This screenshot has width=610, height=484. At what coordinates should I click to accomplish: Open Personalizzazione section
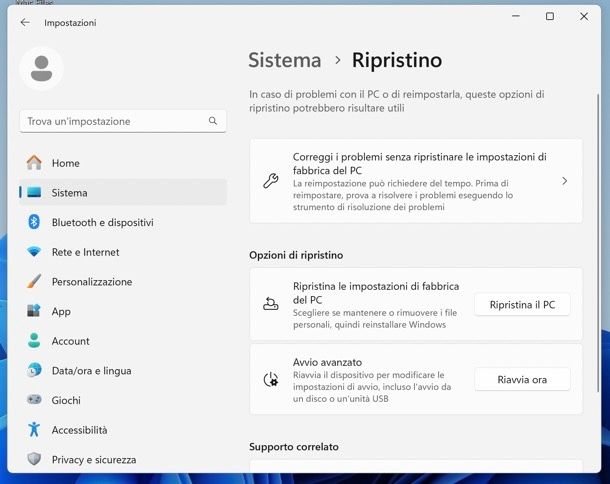coord(123,282)
